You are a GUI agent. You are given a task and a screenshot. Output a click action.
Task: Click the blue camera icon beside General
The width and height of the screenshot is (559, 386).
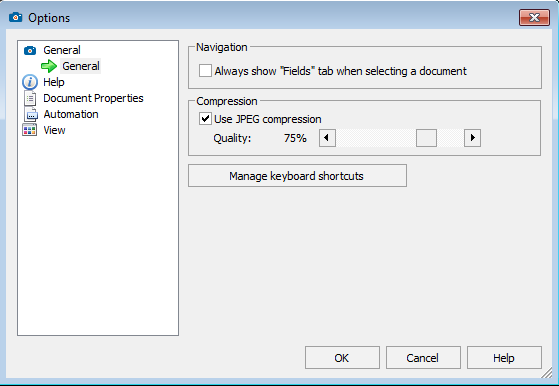point(30,50)
